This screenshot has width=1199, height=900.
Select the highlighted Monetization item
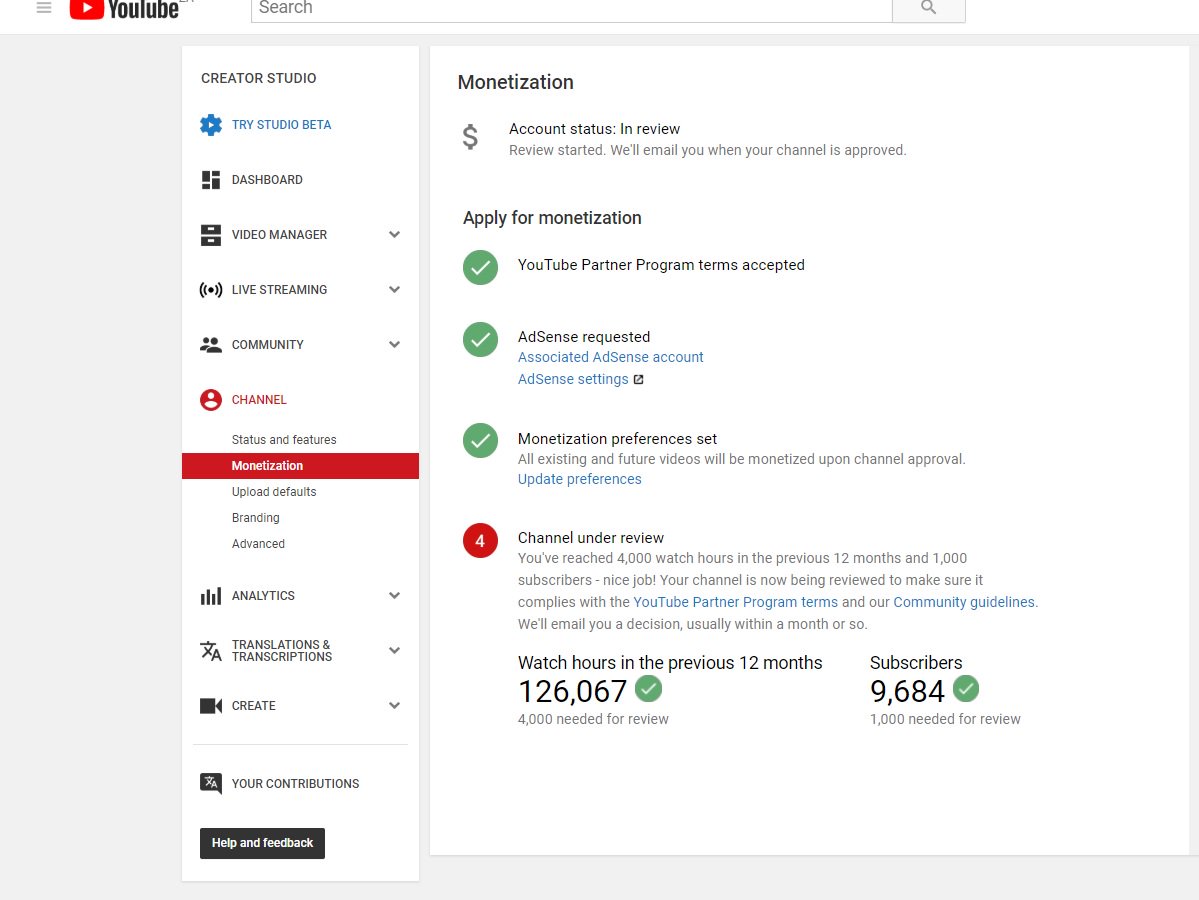pos(301,466)
